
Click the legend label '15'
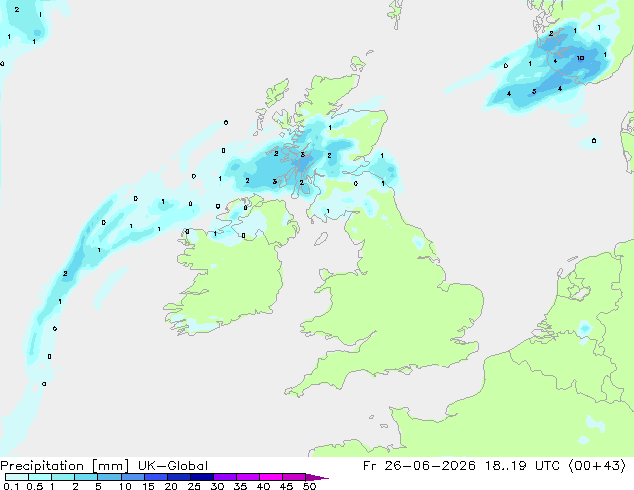(148, 486)
